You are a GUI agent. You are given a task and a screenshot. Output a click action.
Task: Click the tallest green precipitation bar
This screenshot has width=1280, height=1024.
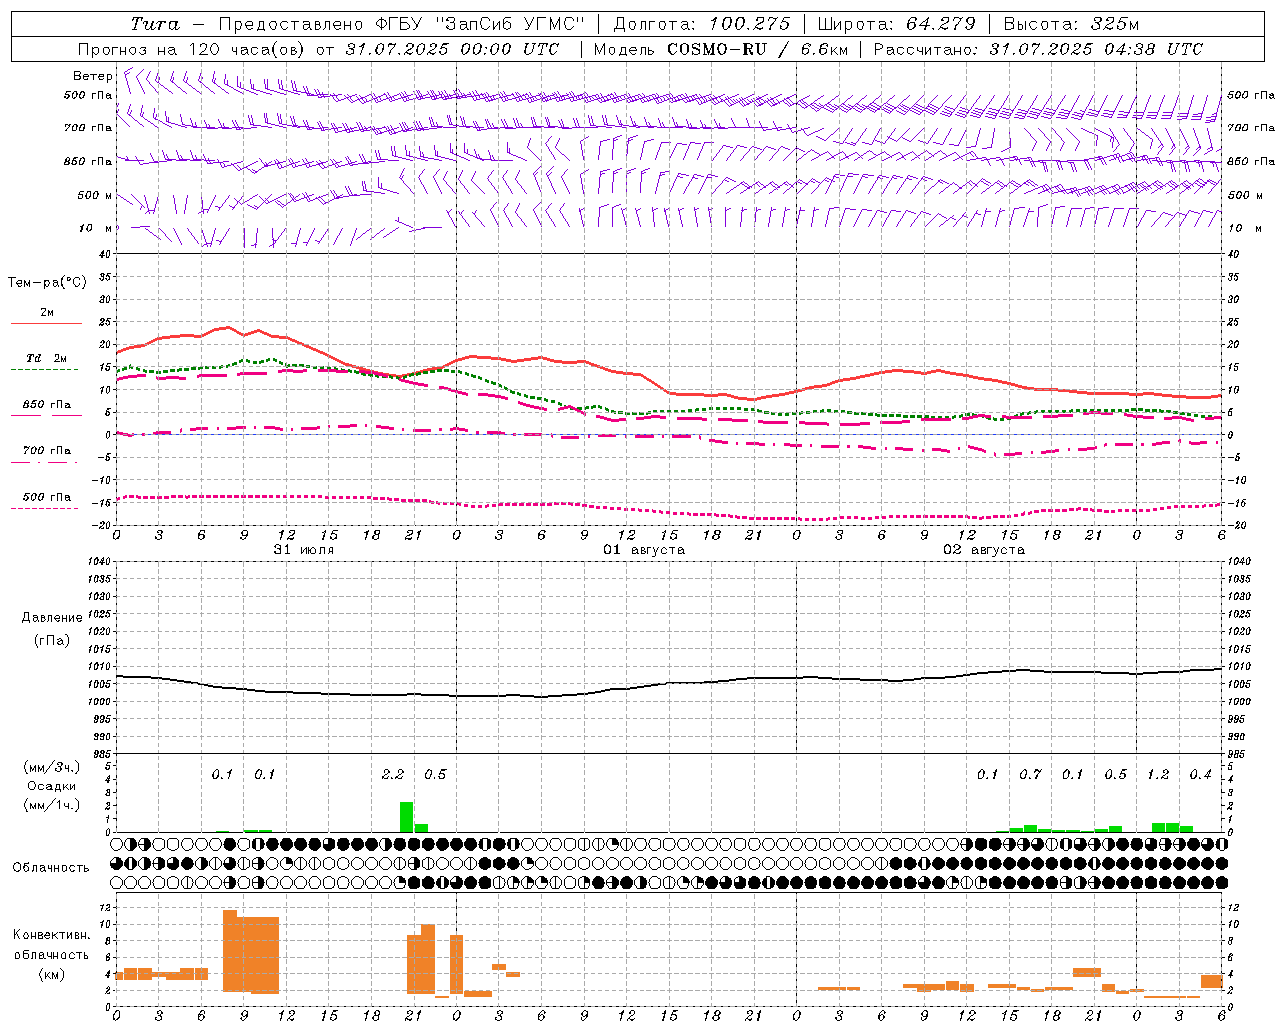[x=406, y=817]
